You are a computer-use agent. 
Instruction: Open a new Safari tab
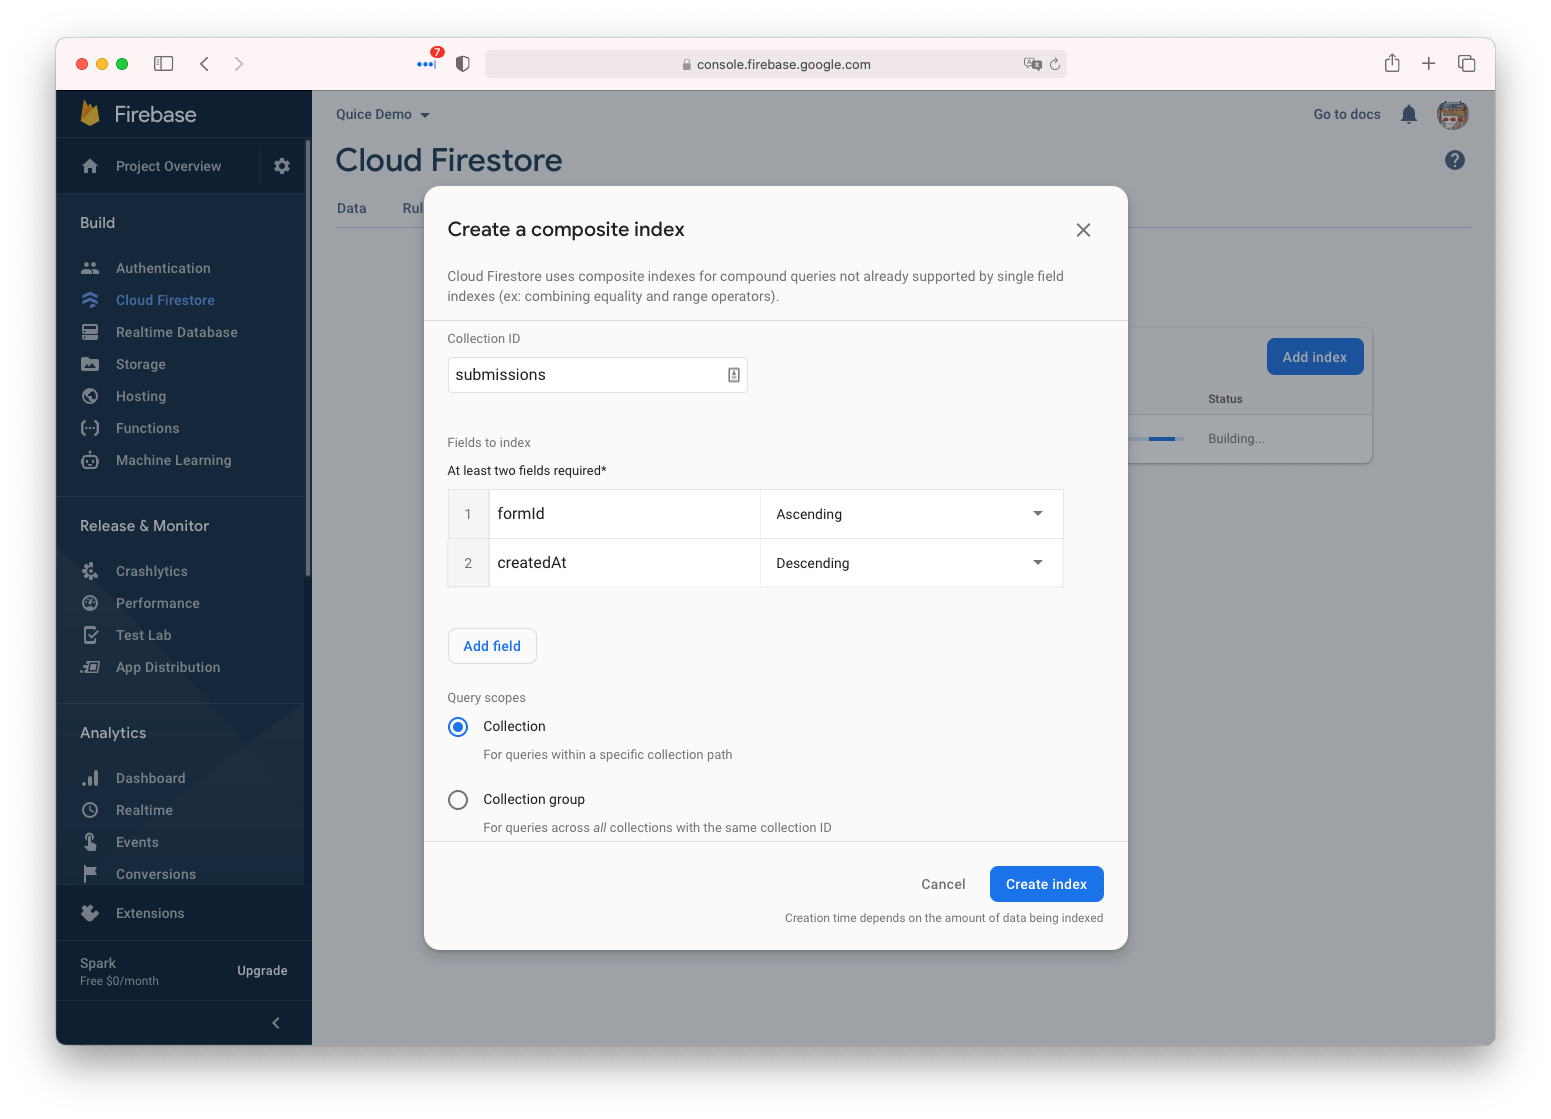pyautogui.click(x=1429, y=63)
